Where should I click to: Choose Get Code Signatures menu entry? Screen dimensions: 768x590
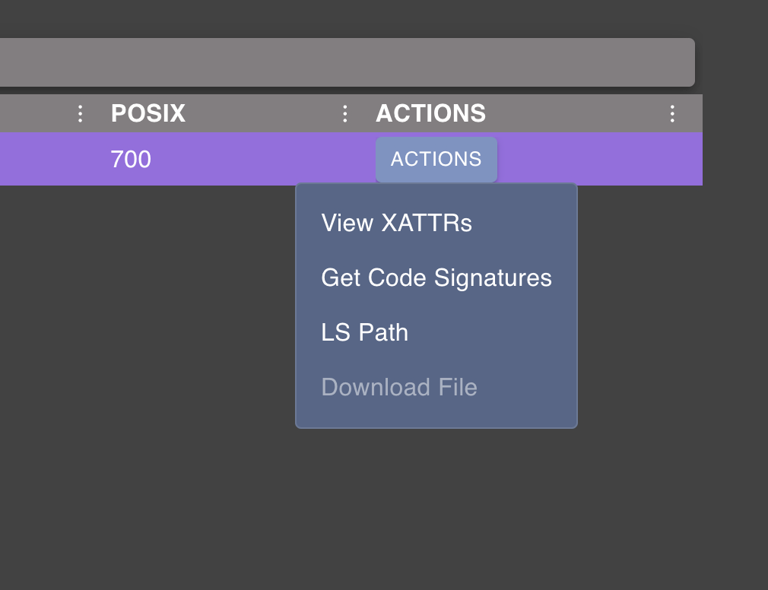pyautogui.click(x=436, y=278)
